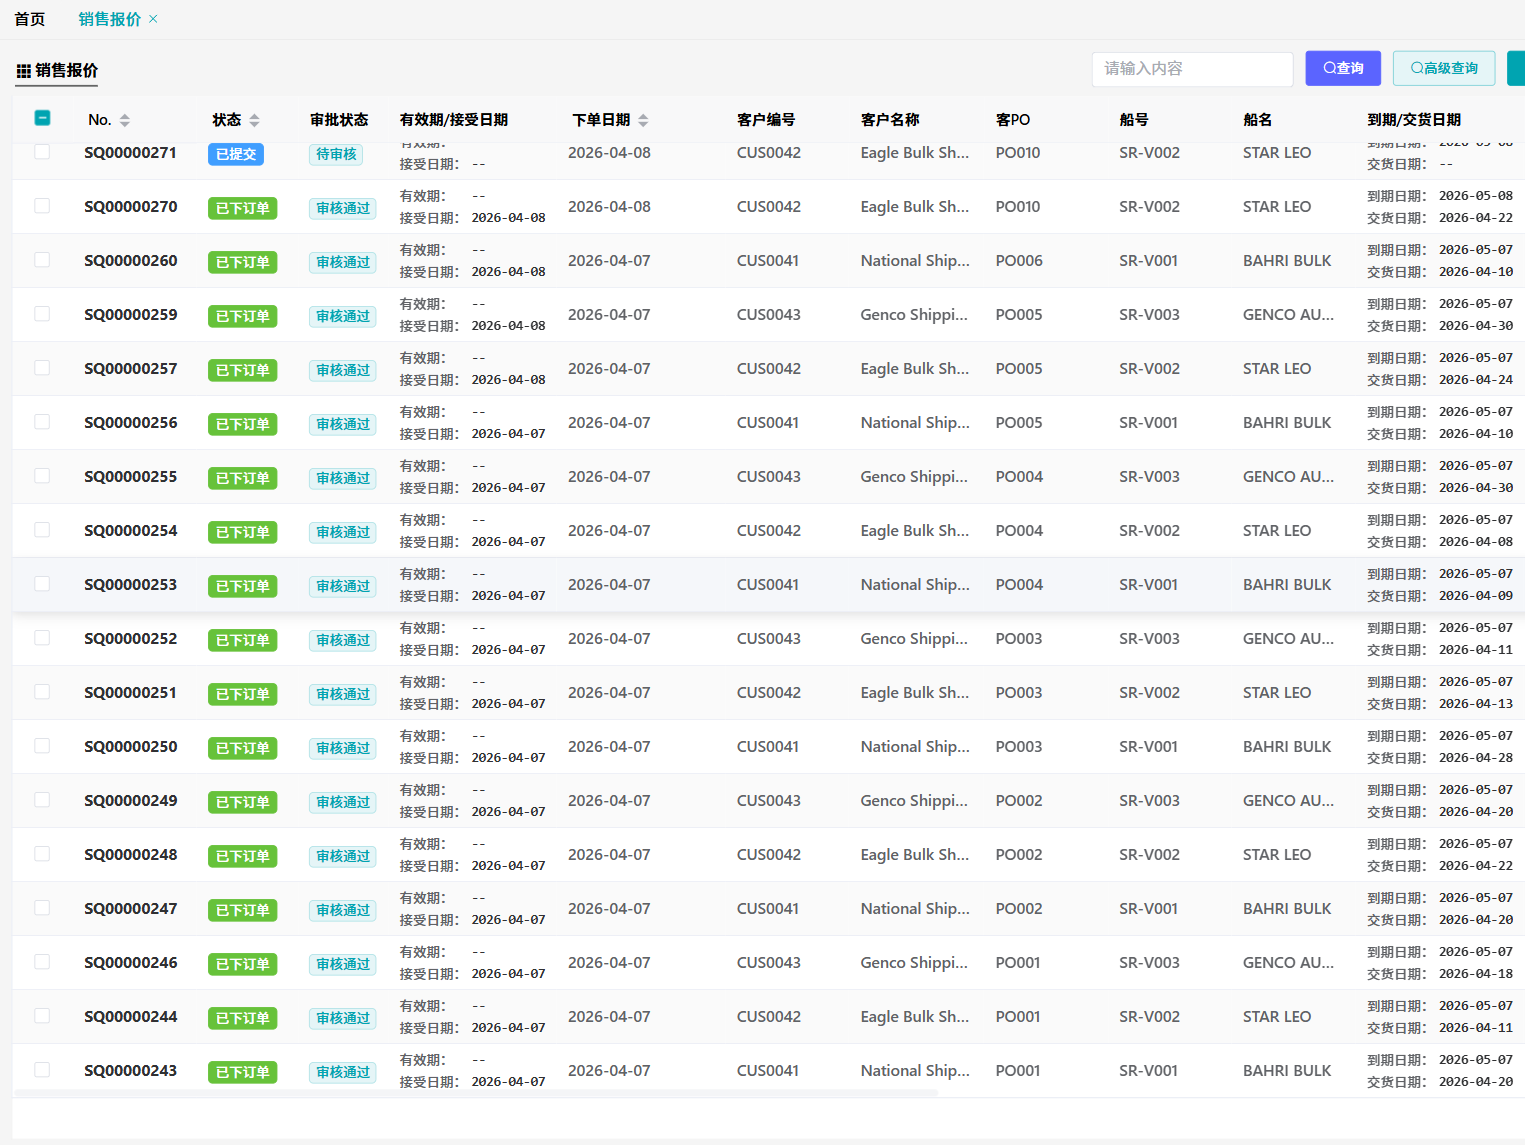Check the box for SQ00000270
This screenshot has width=1525, height=1145.
(42, 206)
